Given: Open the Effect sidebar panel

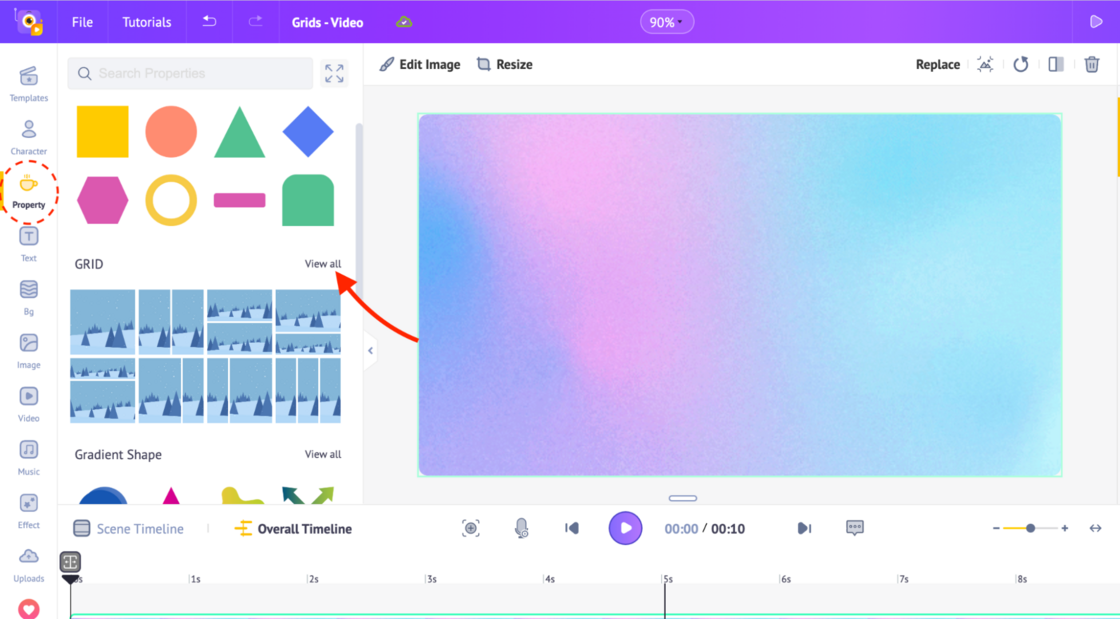Looking at the screenshot, I should [29, 509].
